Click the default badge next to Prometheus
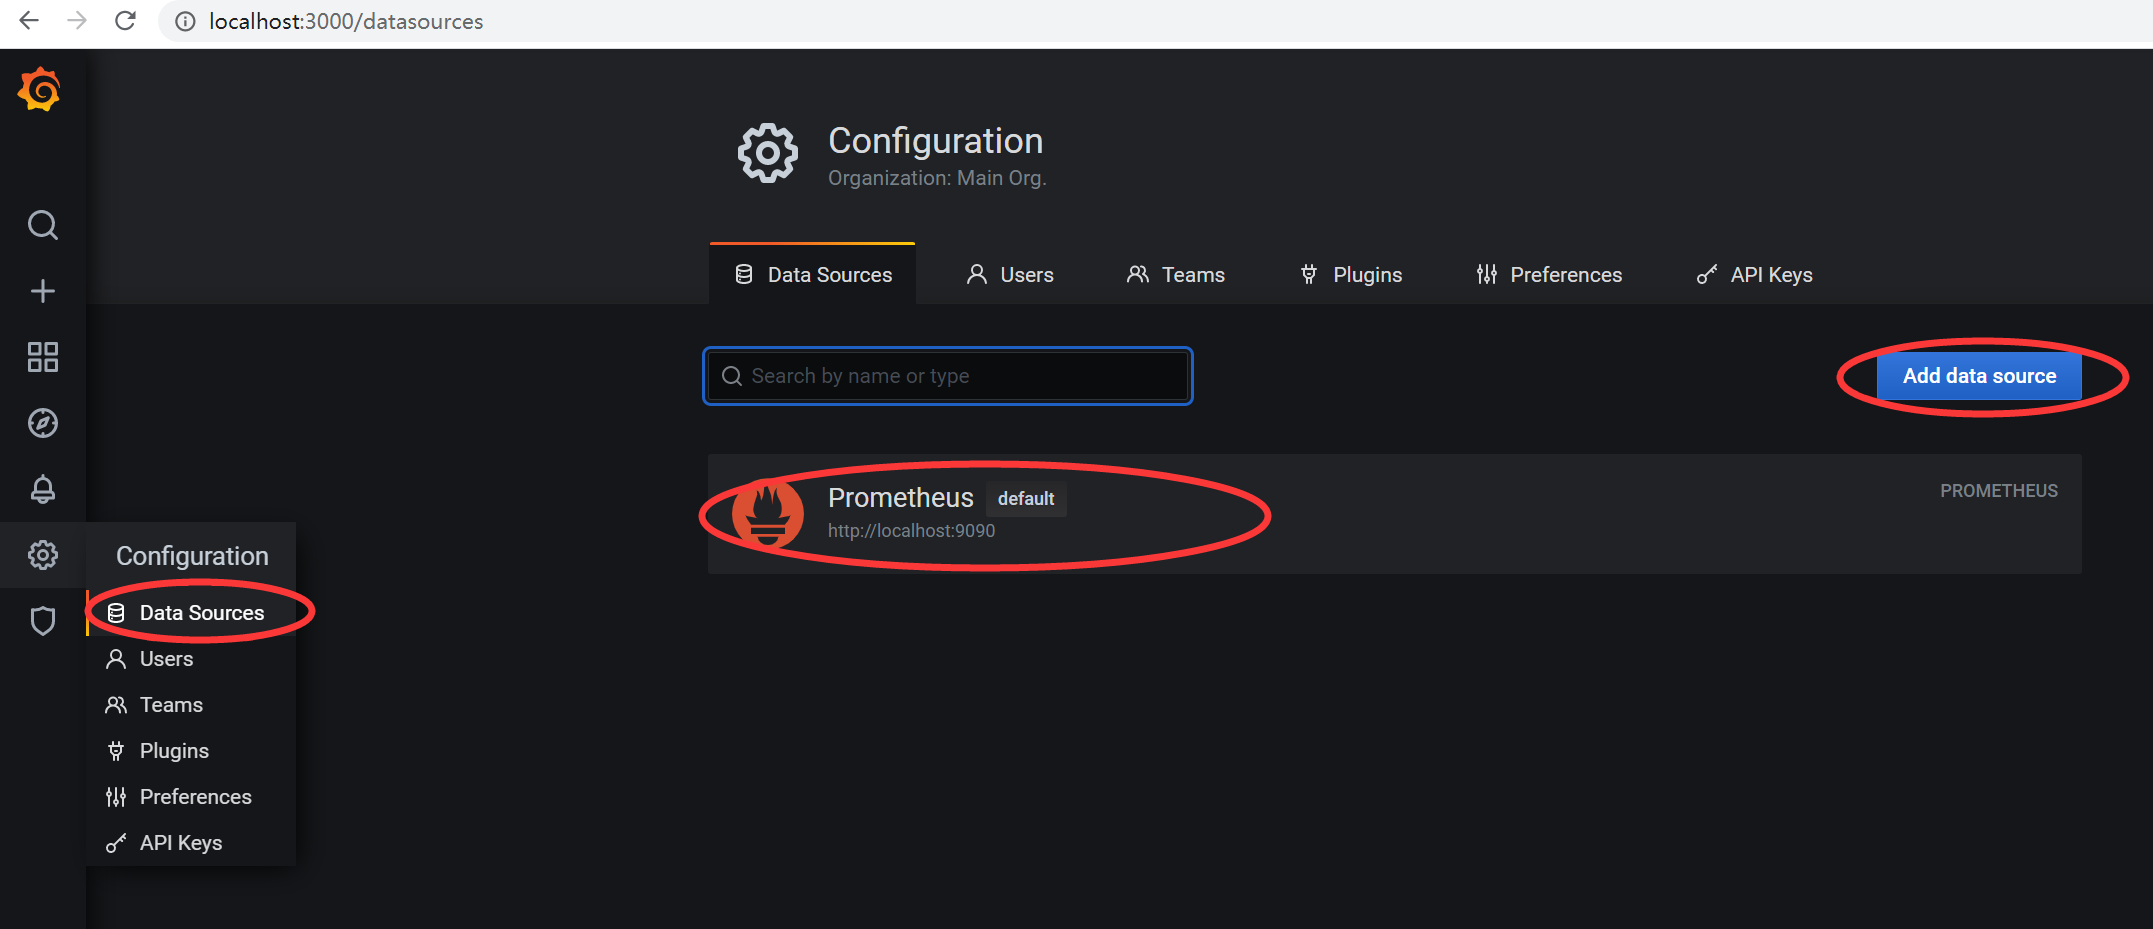 point(1026,498)
